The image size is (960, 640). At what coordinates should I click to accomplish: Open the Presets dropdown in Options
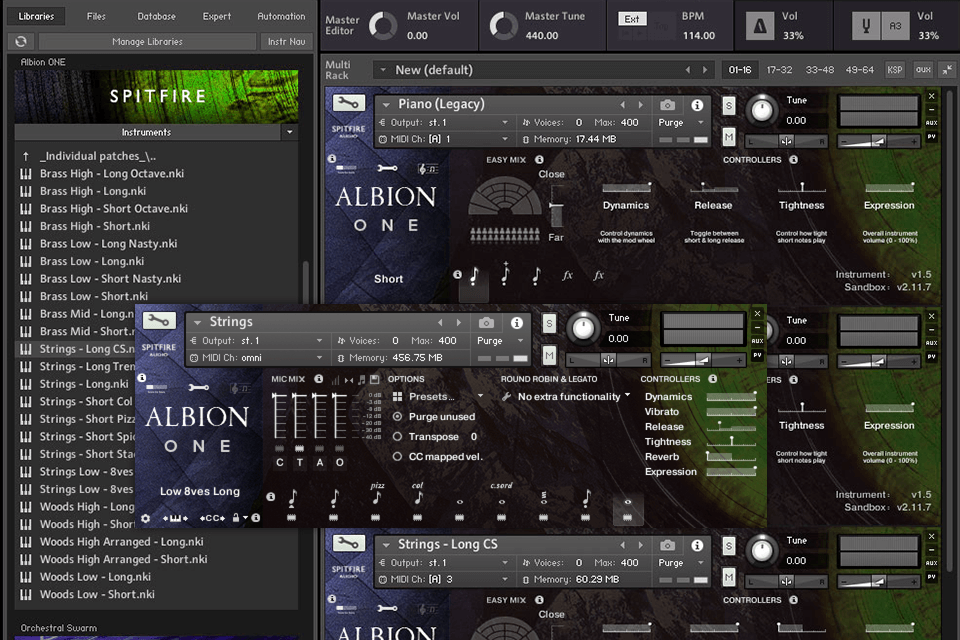click(x=438, y=396)
